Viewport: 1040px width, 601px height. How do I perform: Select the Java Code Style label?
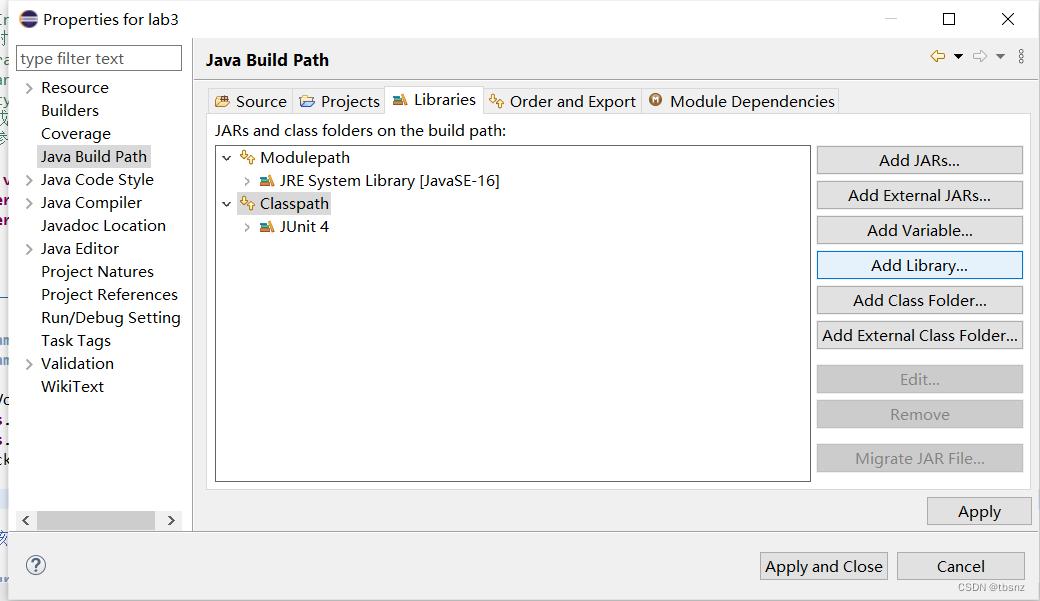[97, 180]
